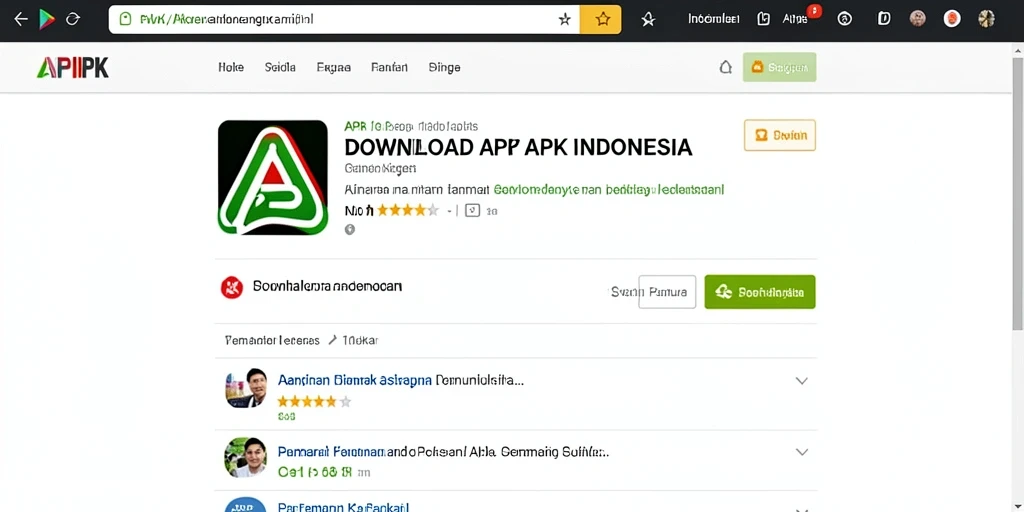Click the app's star rating under the description

tap(408, 210)
